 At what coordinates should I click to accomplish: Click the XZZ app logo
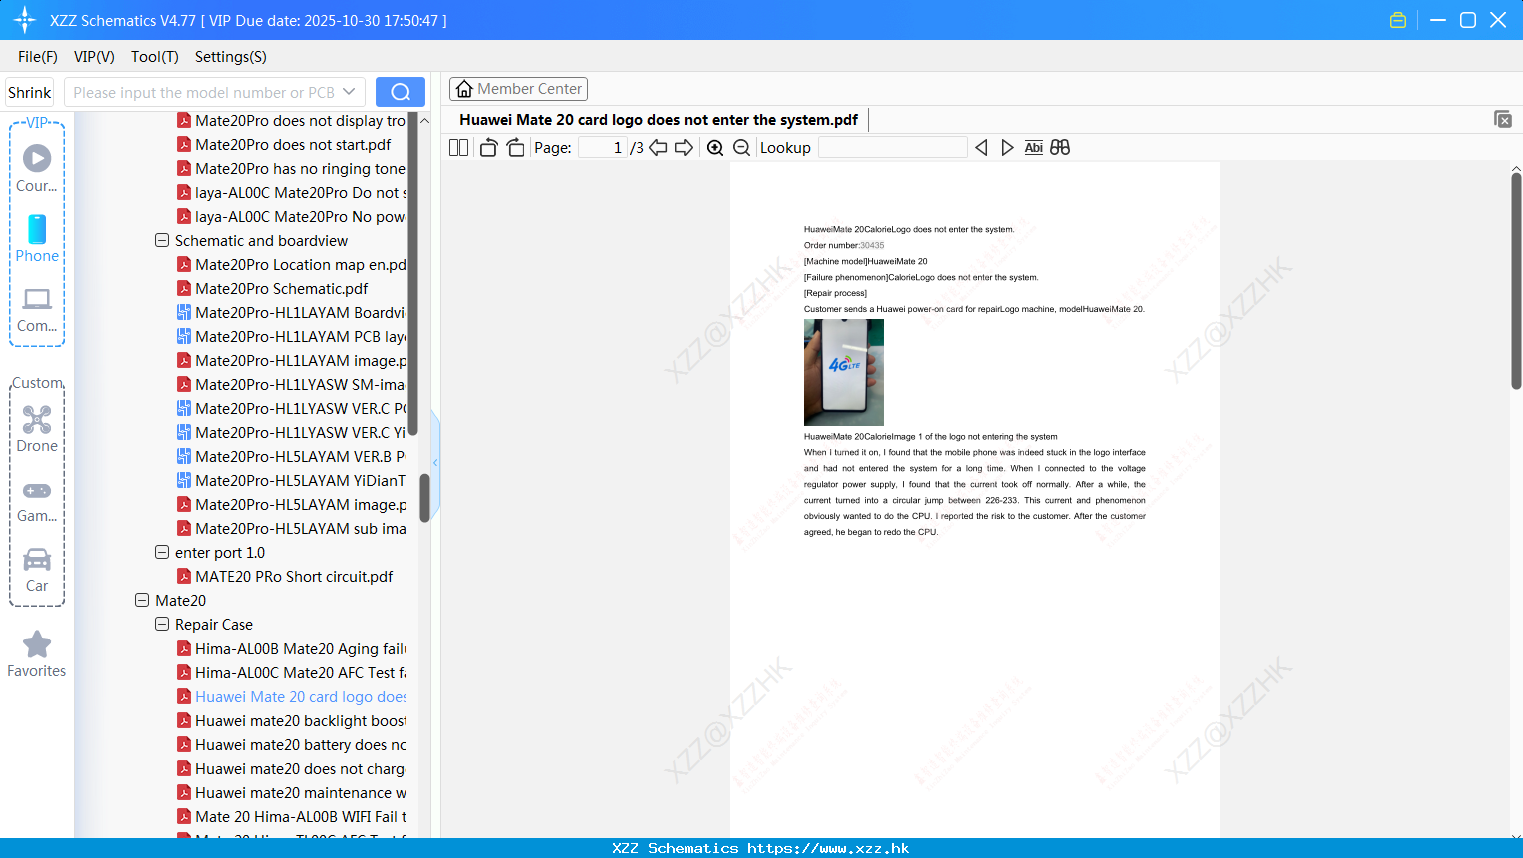25,20
